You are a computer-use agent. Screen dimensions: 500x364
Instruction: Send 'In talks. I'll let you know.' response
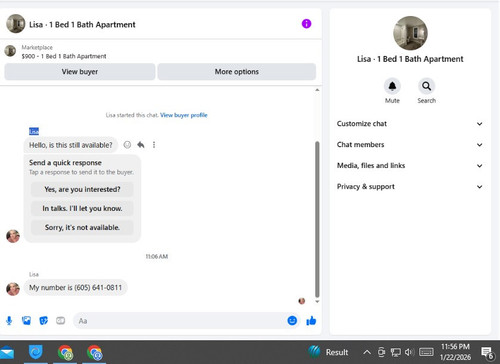[82, 208]
